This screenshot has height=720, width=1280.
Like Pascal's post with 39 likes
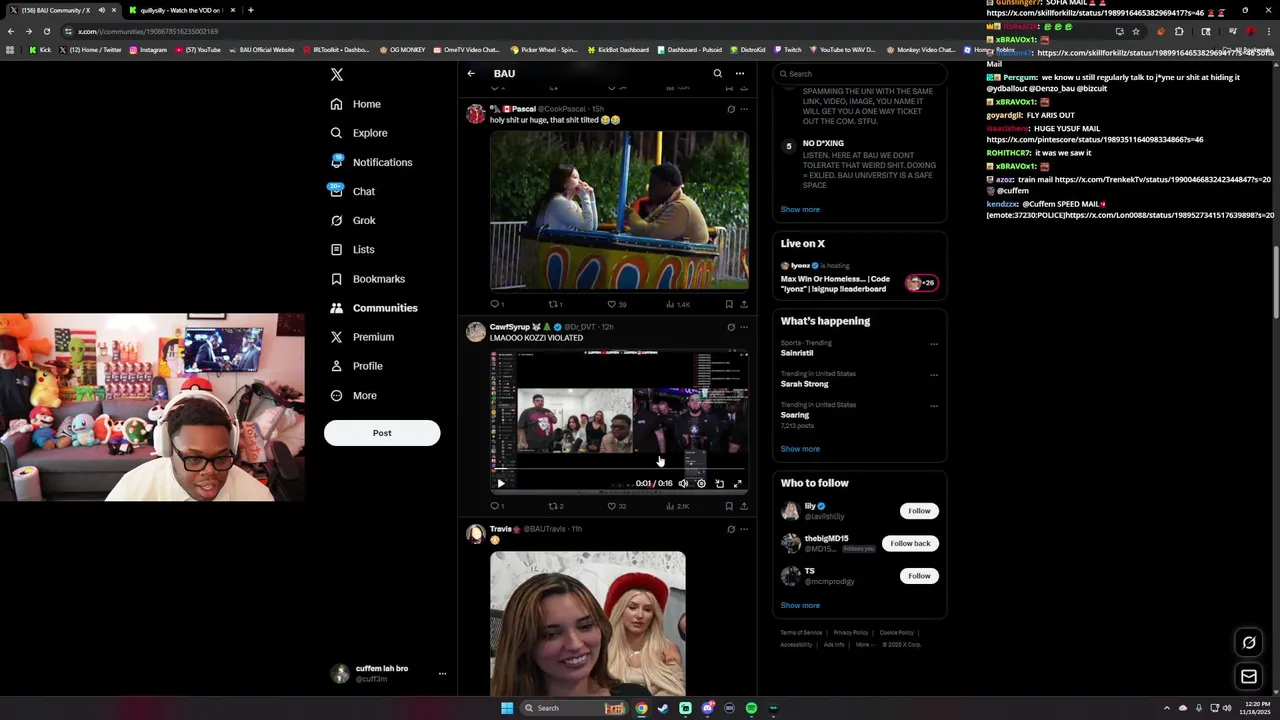[x=617, y=304]
